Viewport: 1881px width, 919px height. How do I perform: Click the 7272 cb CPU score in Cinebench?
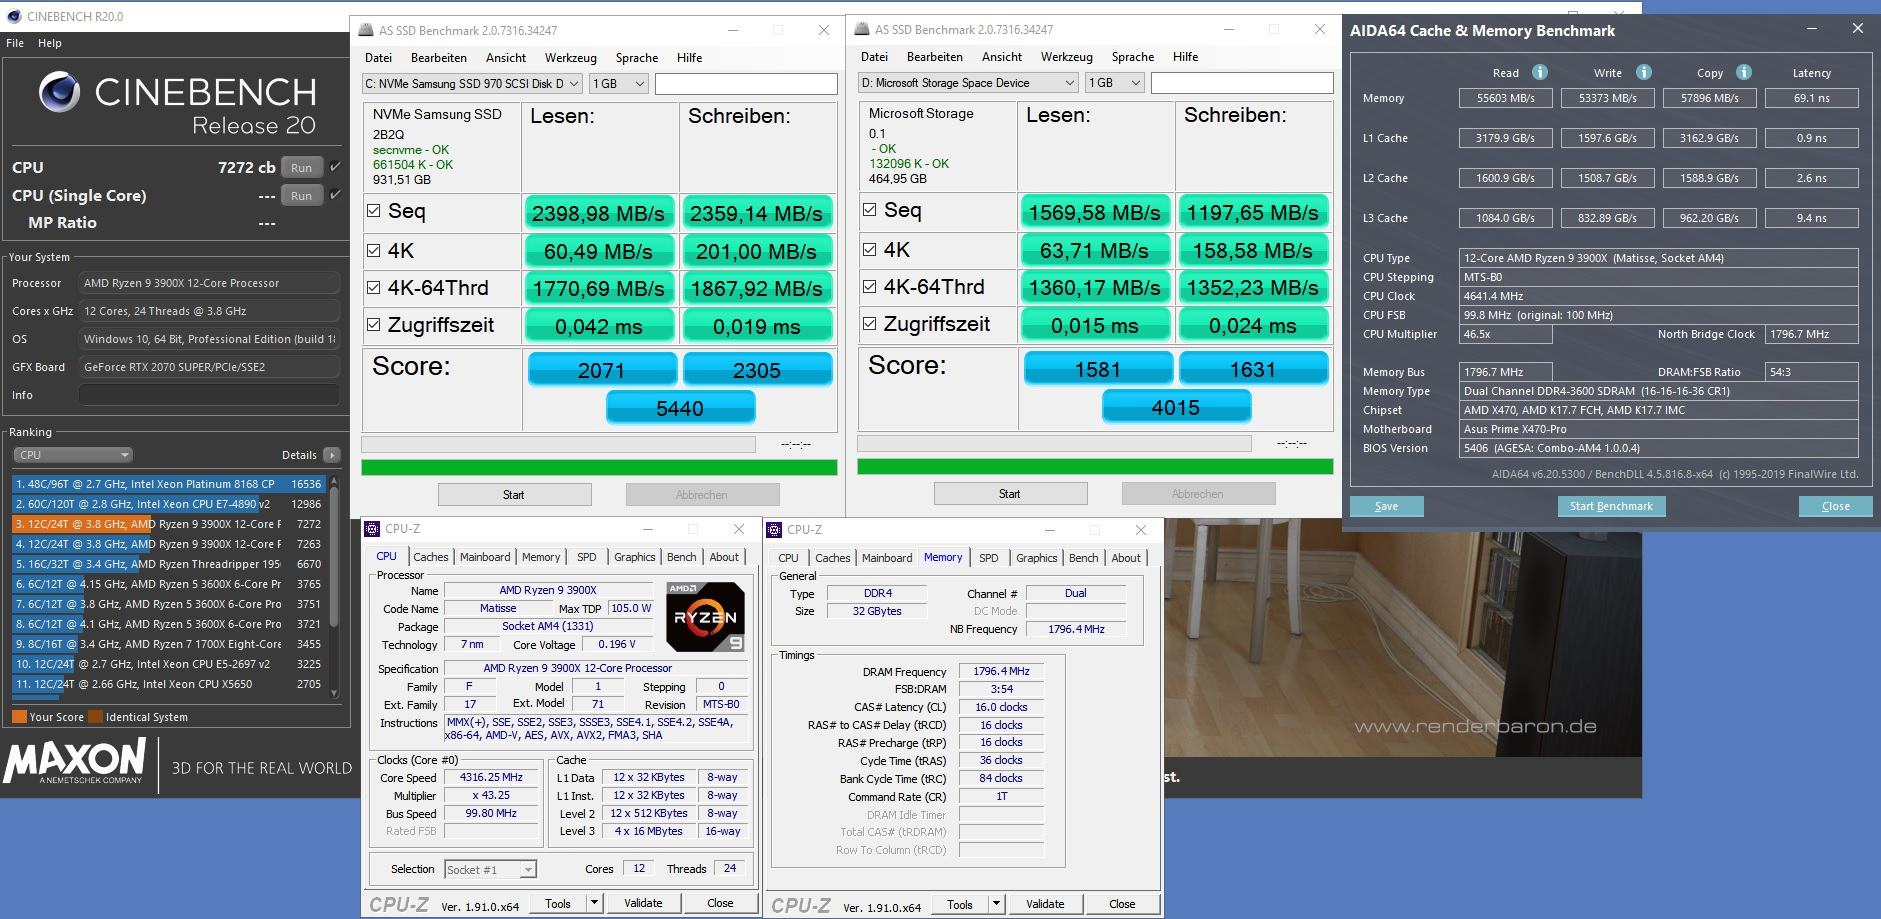coord(246,167)
